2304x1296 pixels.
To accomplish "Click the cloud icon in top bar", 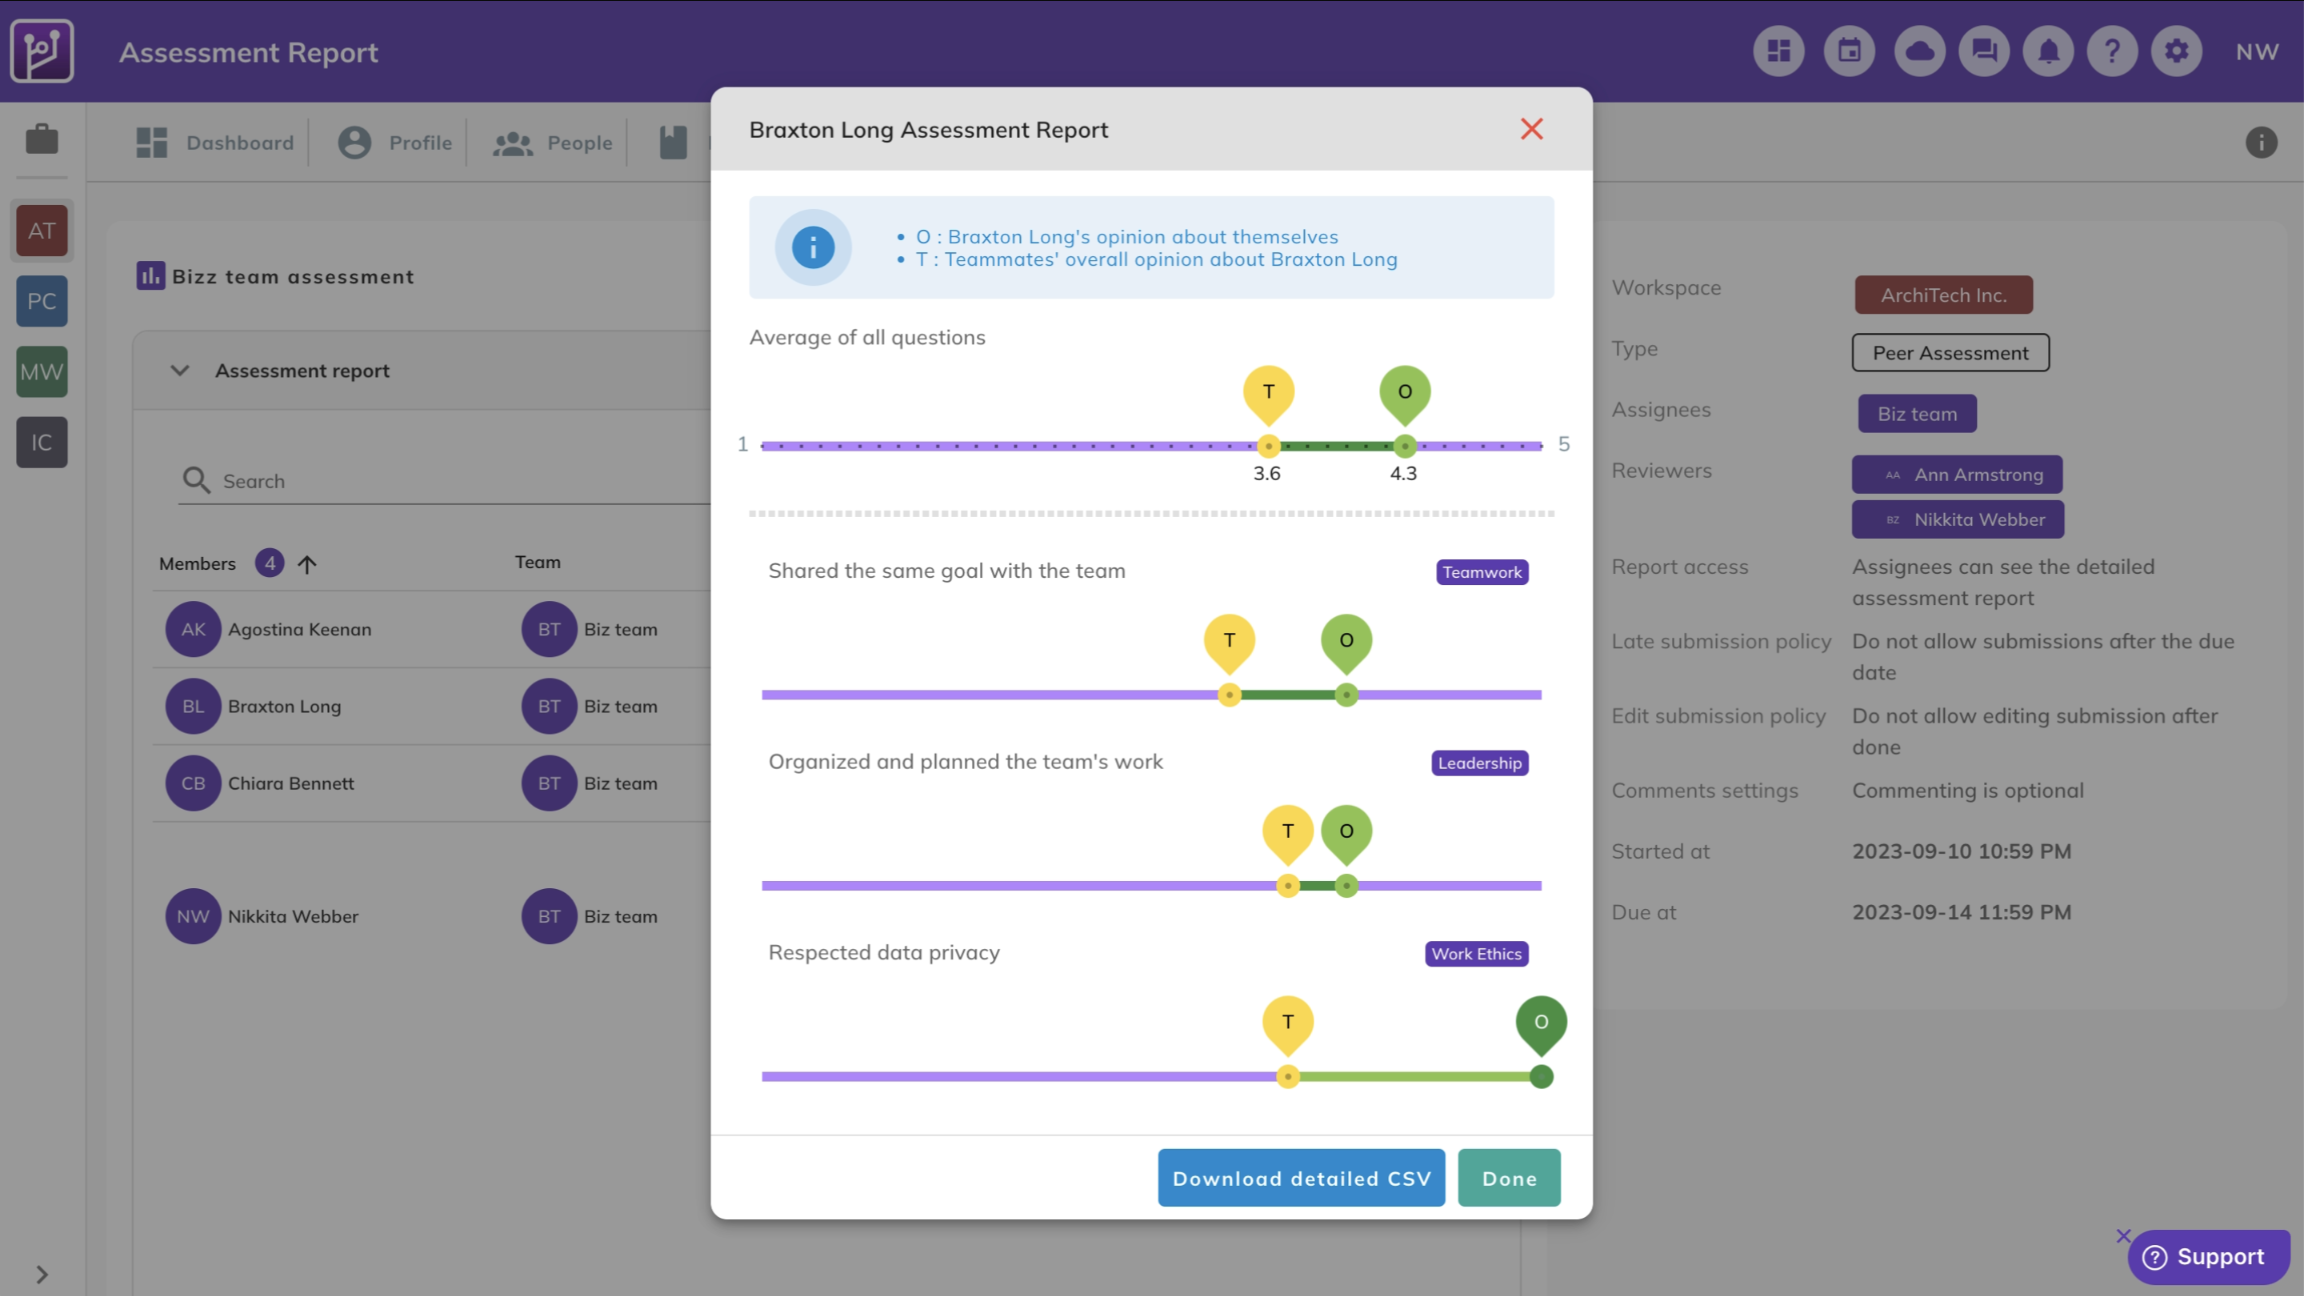I will [1919, 51].
